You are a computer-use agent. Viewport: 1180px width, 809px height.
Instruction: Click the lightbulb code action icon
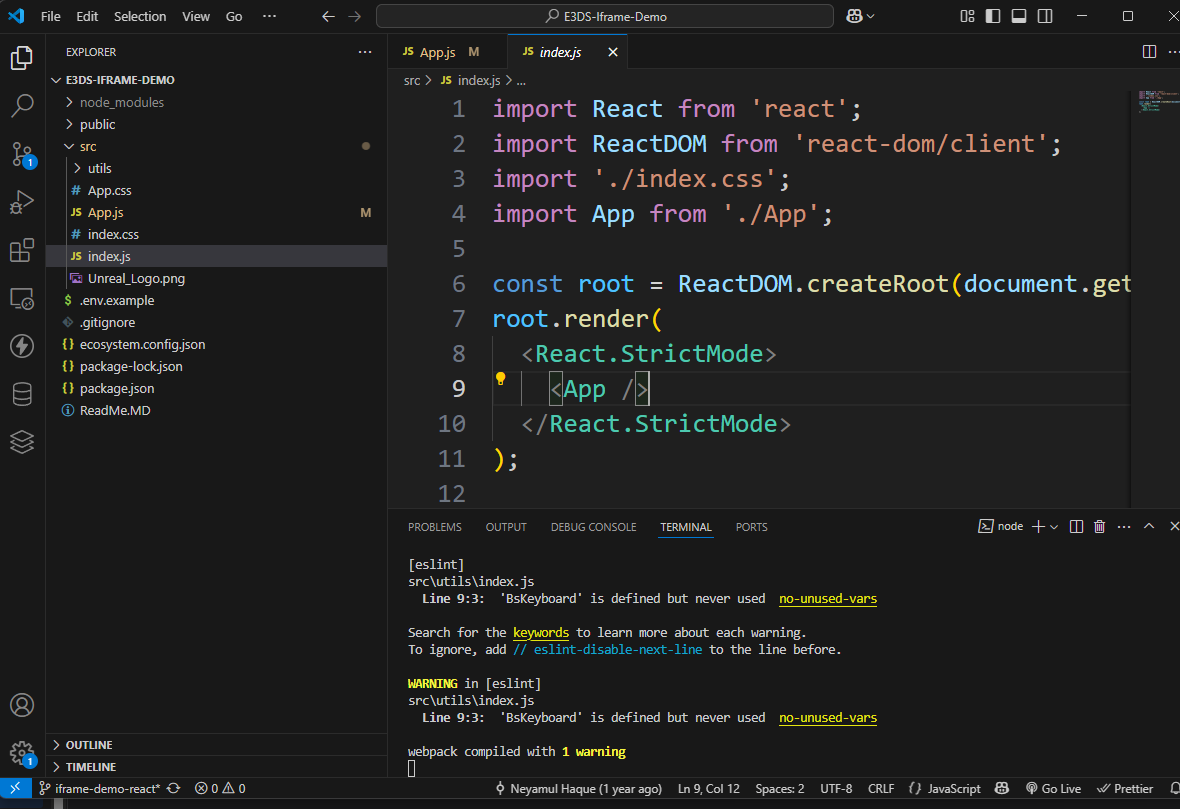(x=501, y=379)
